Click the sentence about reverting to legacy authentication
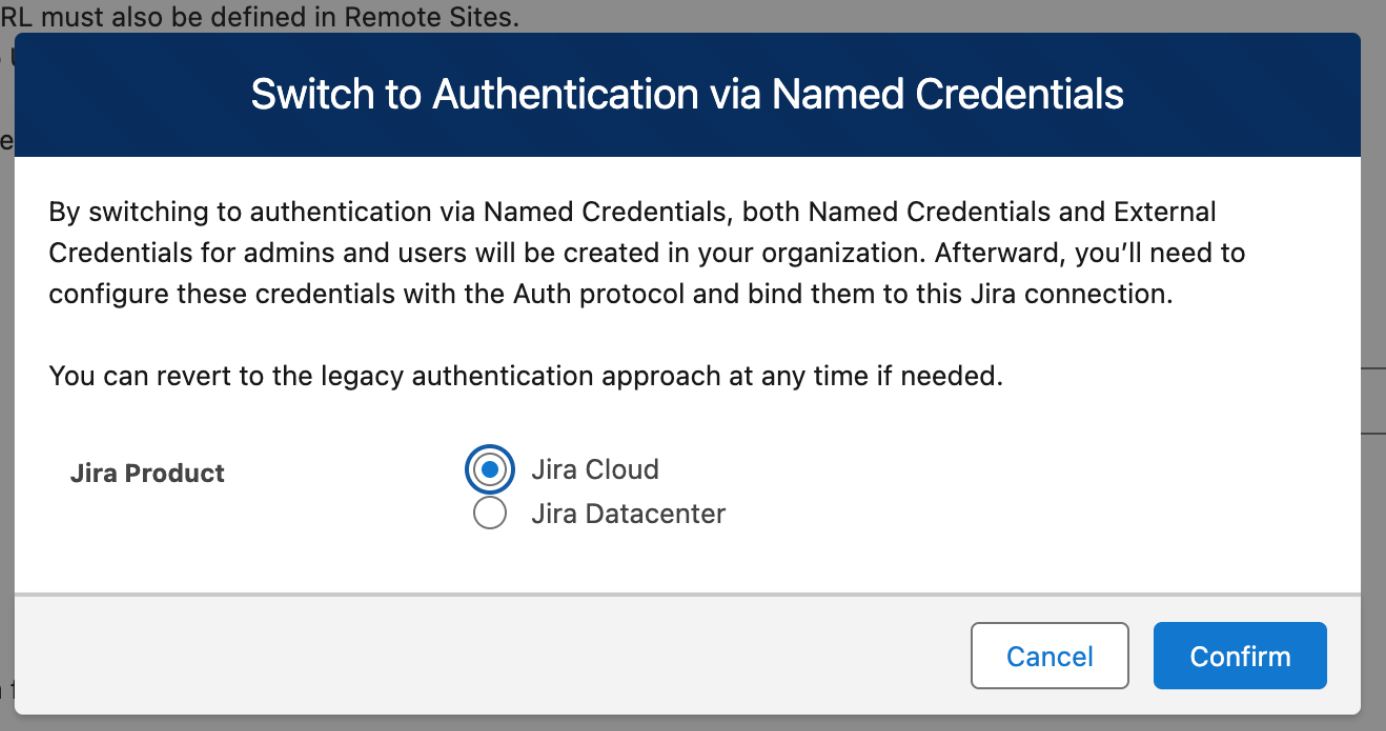Screen dimensions: 1386x731 tap(525, 376)
